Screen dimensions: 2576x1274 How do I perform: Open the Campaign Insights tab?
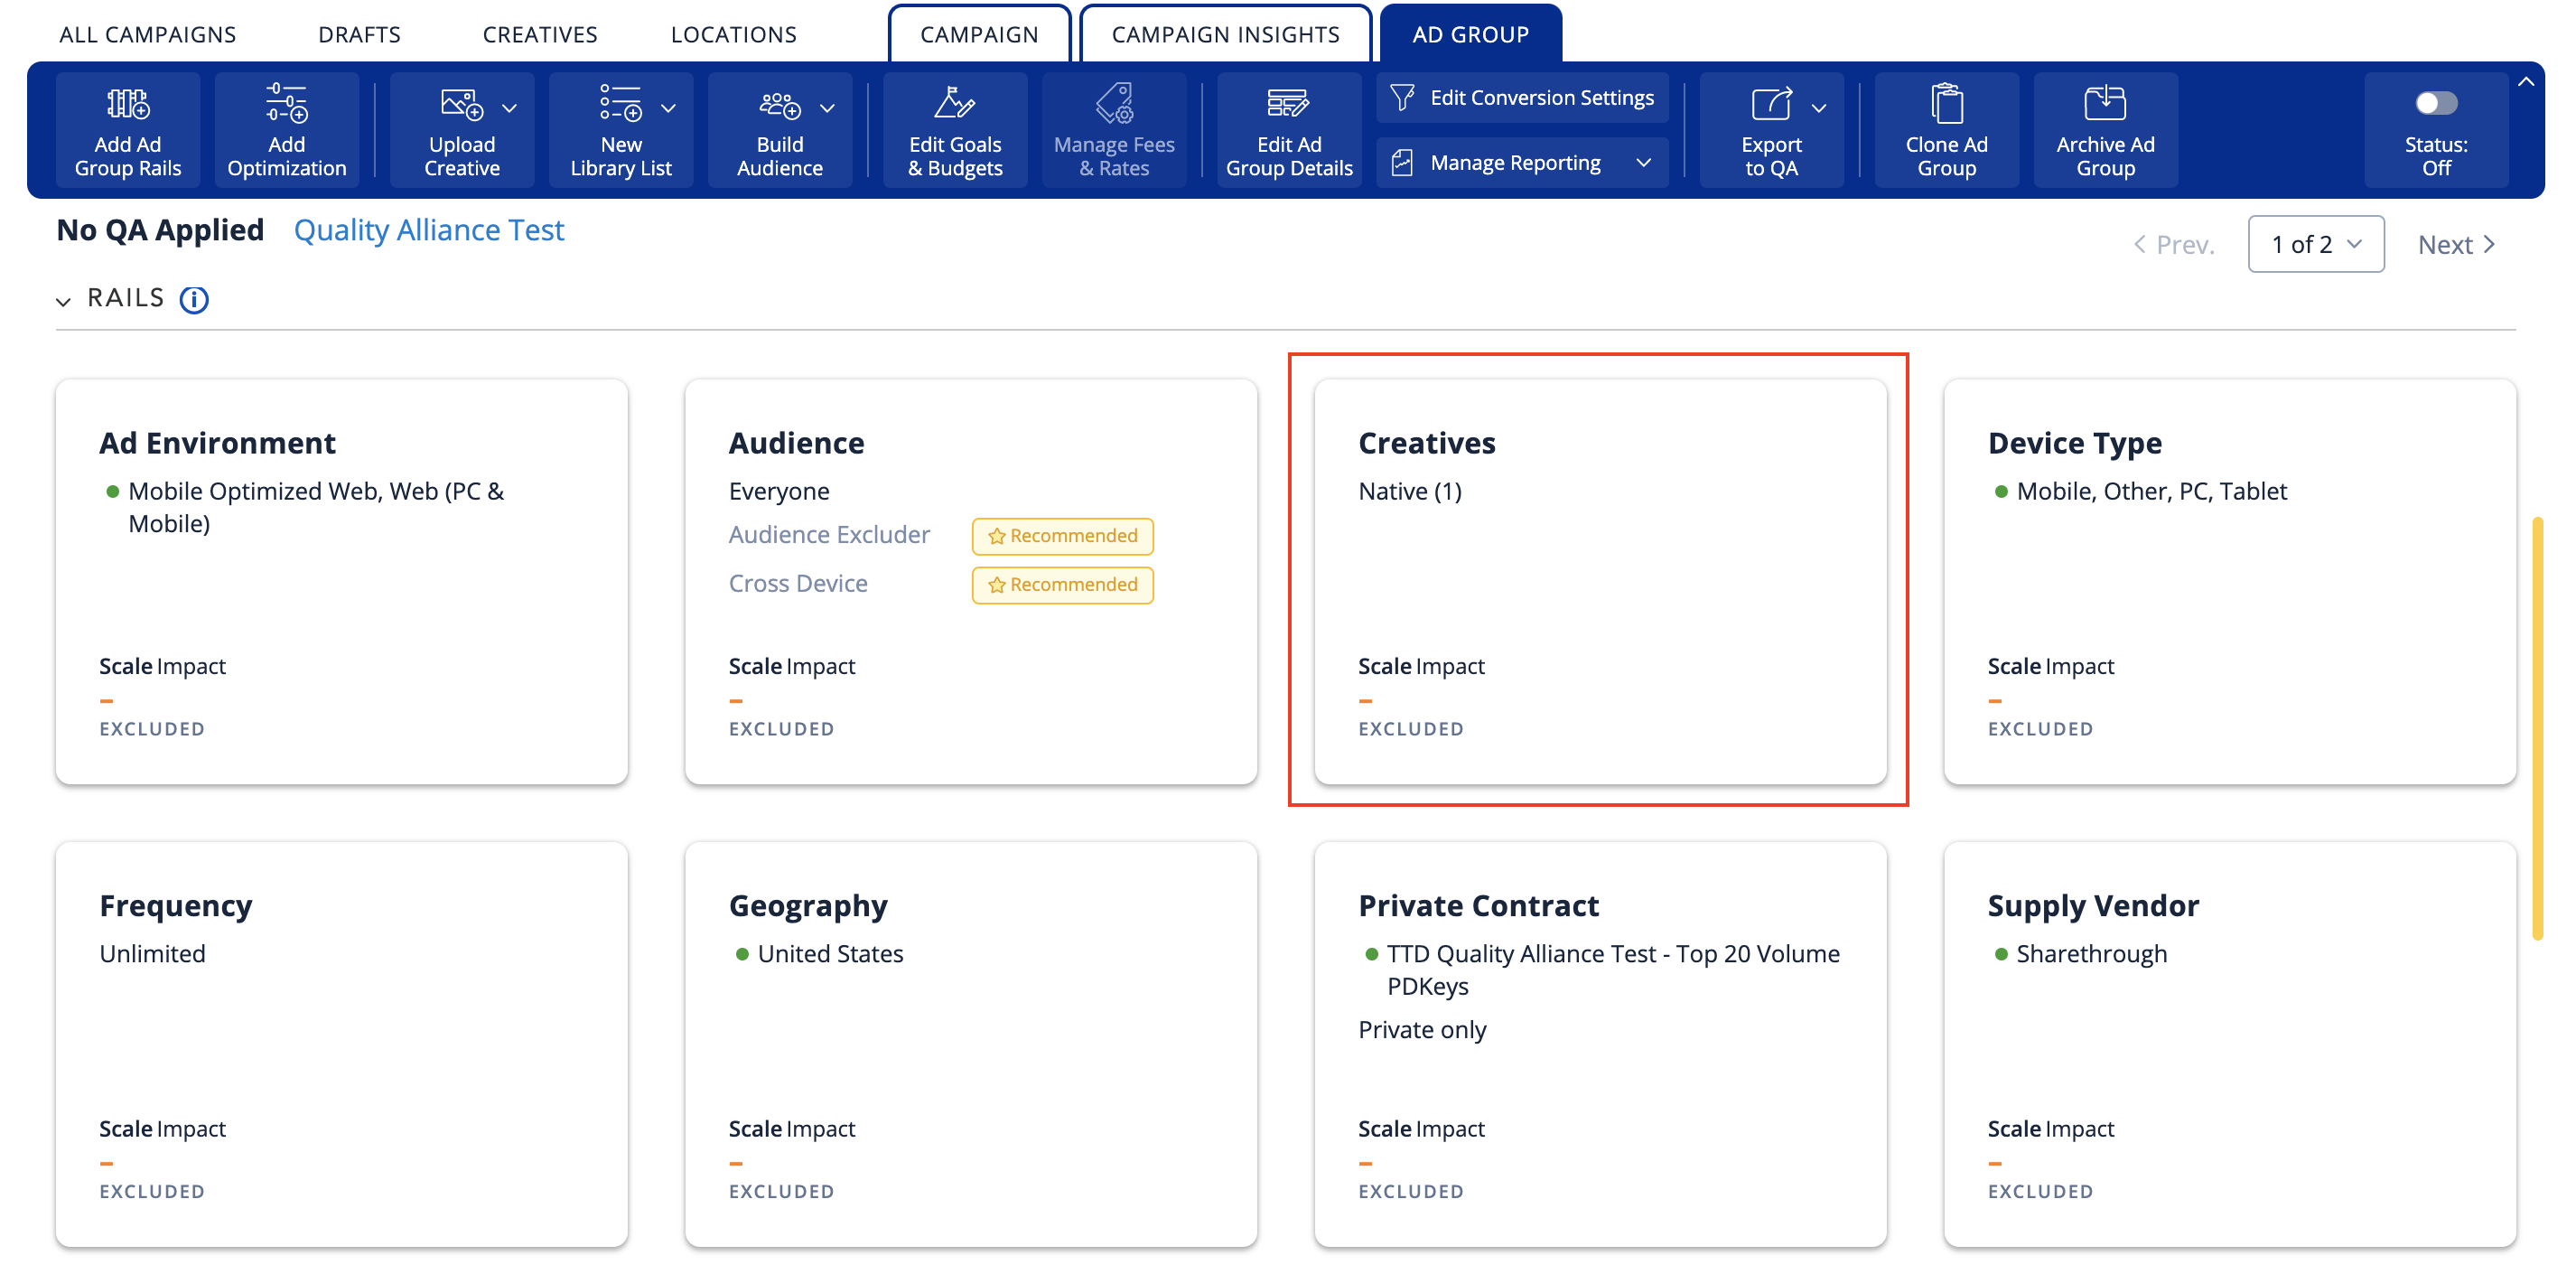(x=1225, y=34)
